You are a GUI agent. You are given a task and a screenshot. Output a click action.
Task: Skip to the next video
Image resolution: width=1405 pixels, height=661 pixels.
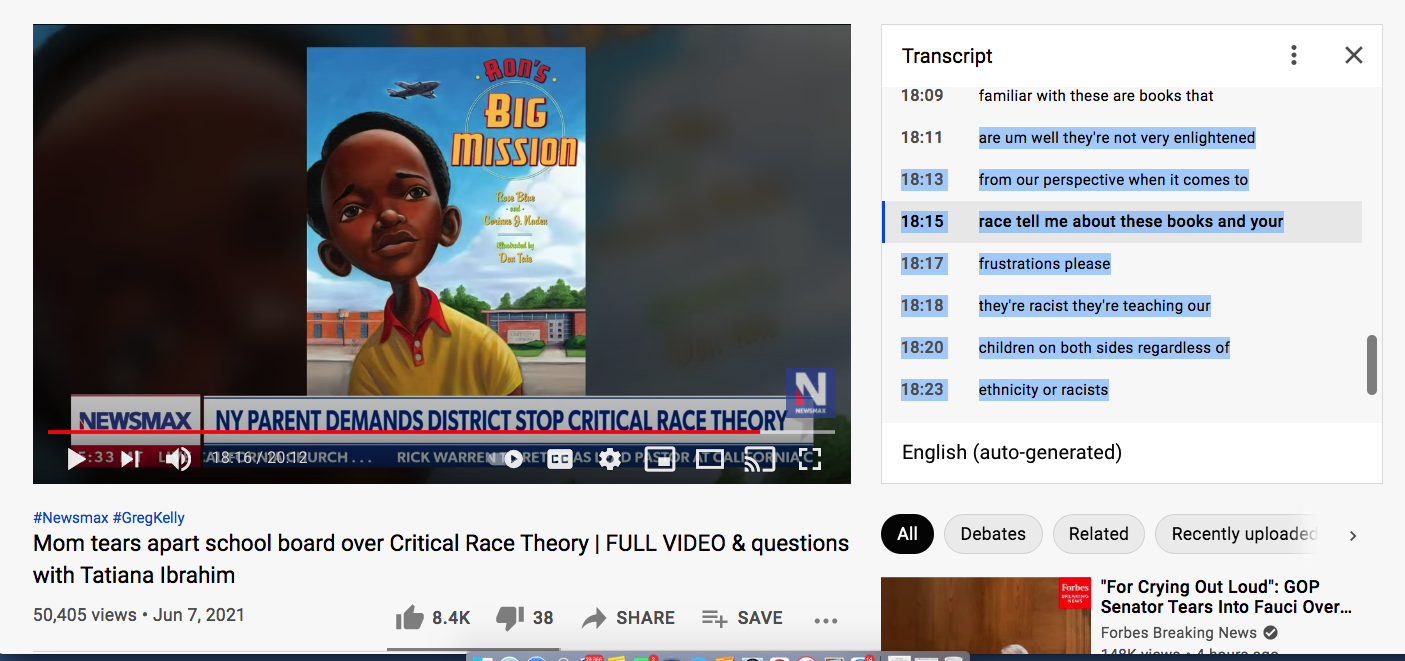(x=130, y=459)
